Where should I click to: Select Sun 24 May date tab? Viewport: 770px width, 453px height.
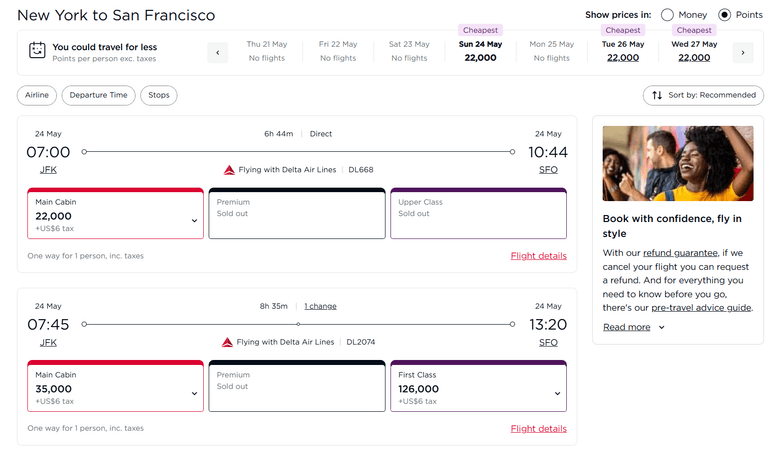point(480,51)
